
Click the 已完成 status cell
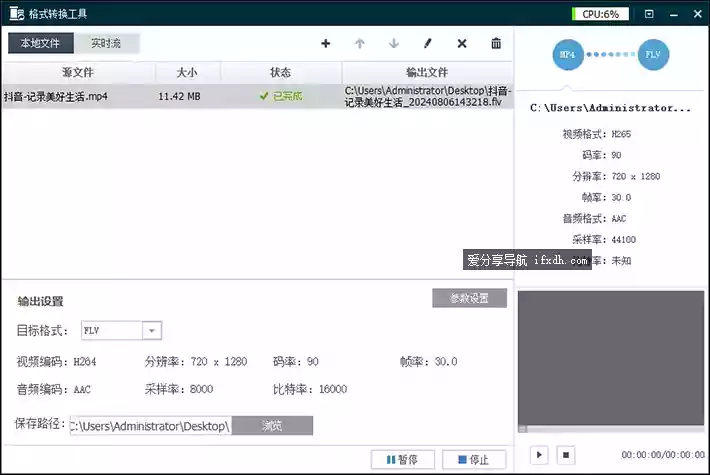click(281, 96)
